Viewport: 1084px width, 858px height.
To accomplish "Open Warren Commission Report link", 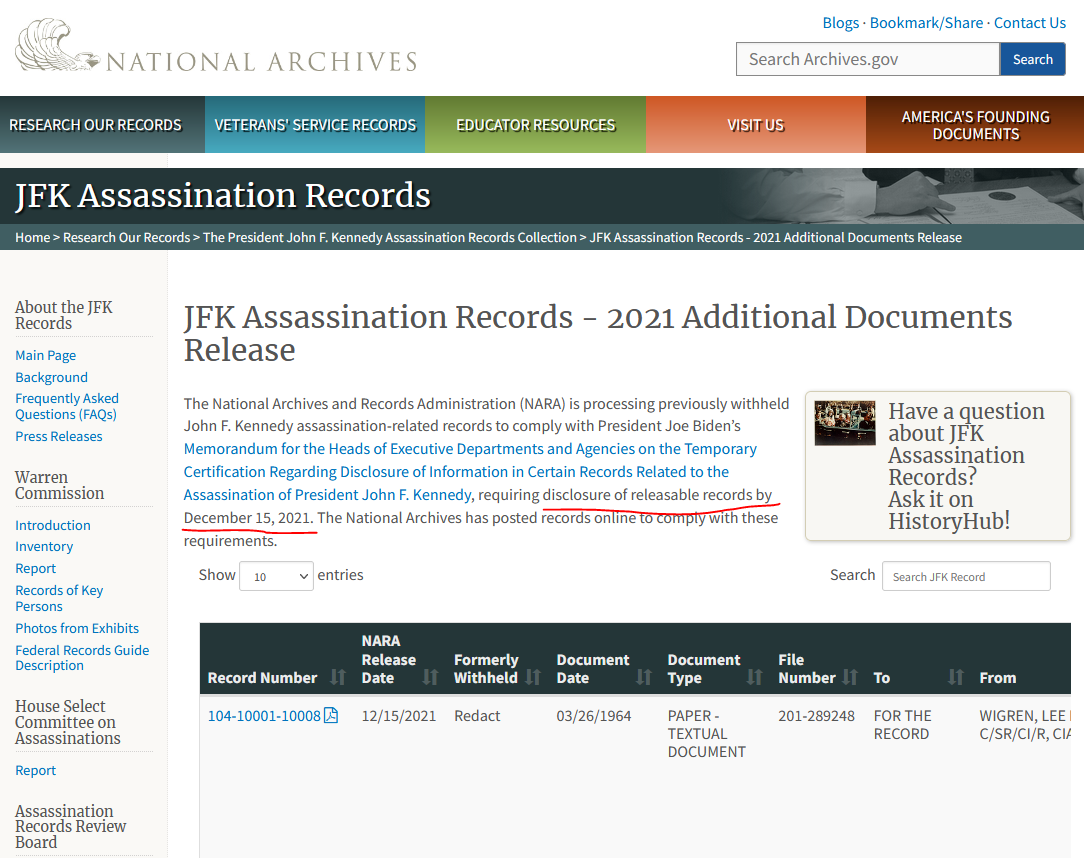I will pos(35,568).
